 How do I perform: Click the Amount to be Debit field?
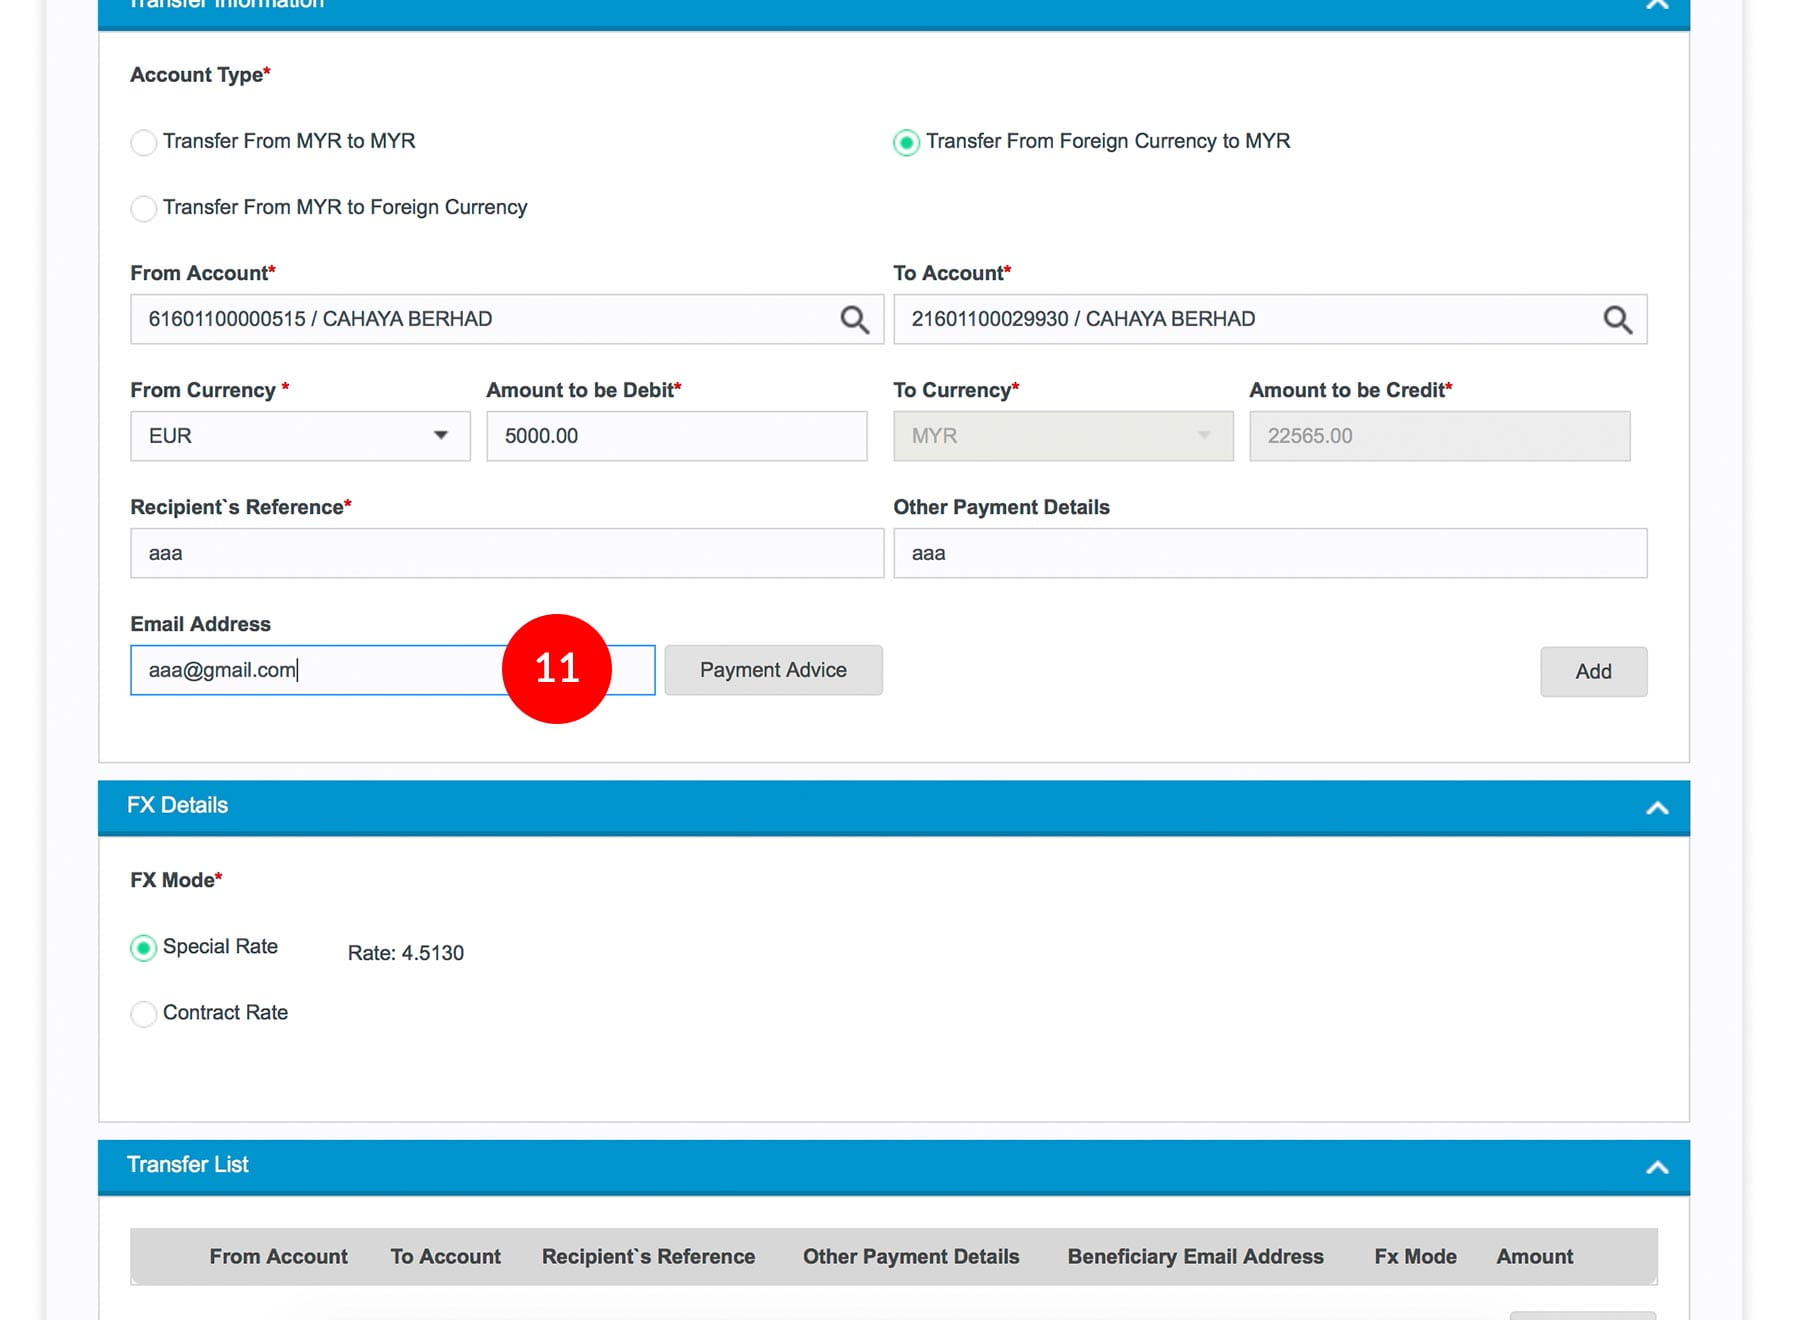point(676,436)
